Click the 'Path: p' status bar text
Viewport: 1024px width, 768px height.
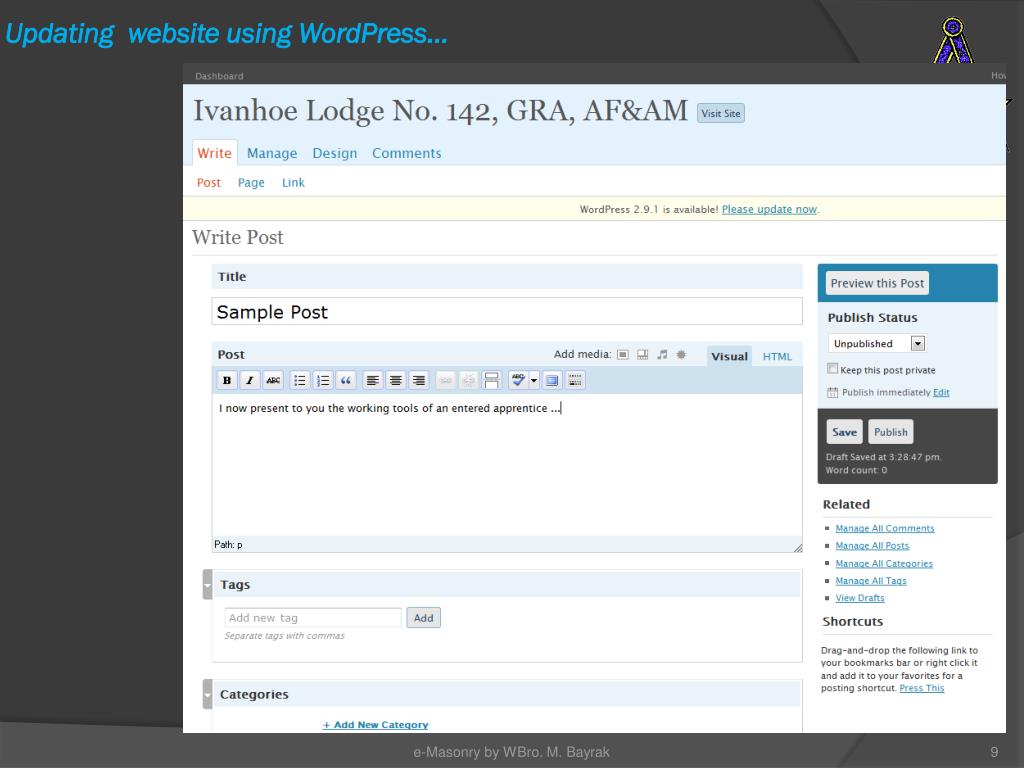point(228,545)
